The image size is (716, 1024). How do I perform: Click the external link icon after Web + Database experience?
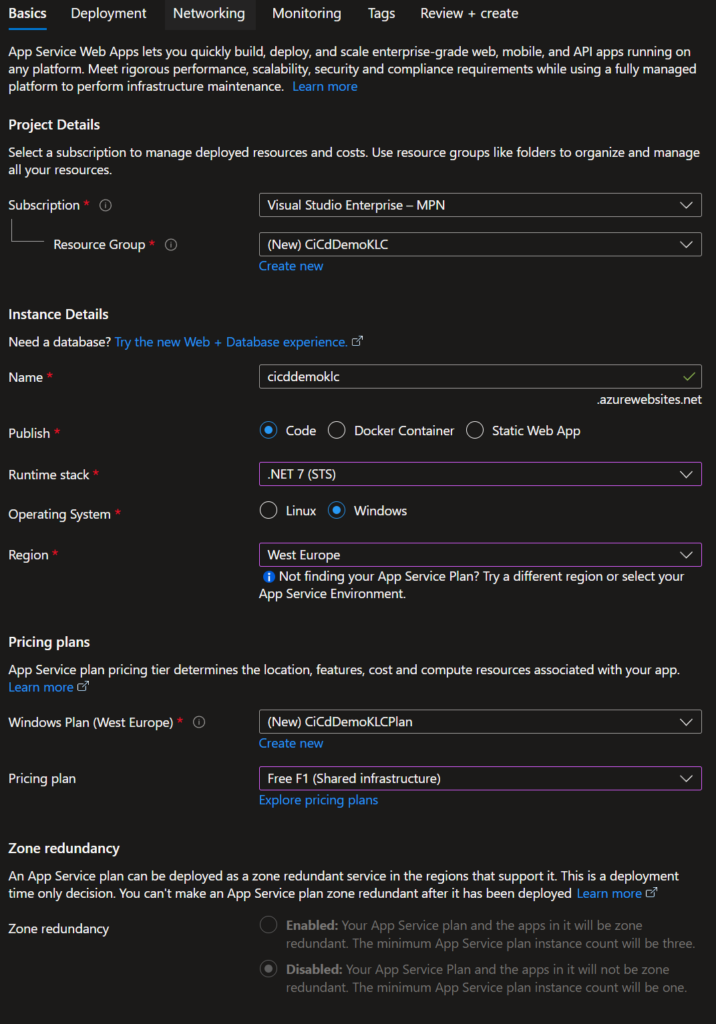coord(358,341)
